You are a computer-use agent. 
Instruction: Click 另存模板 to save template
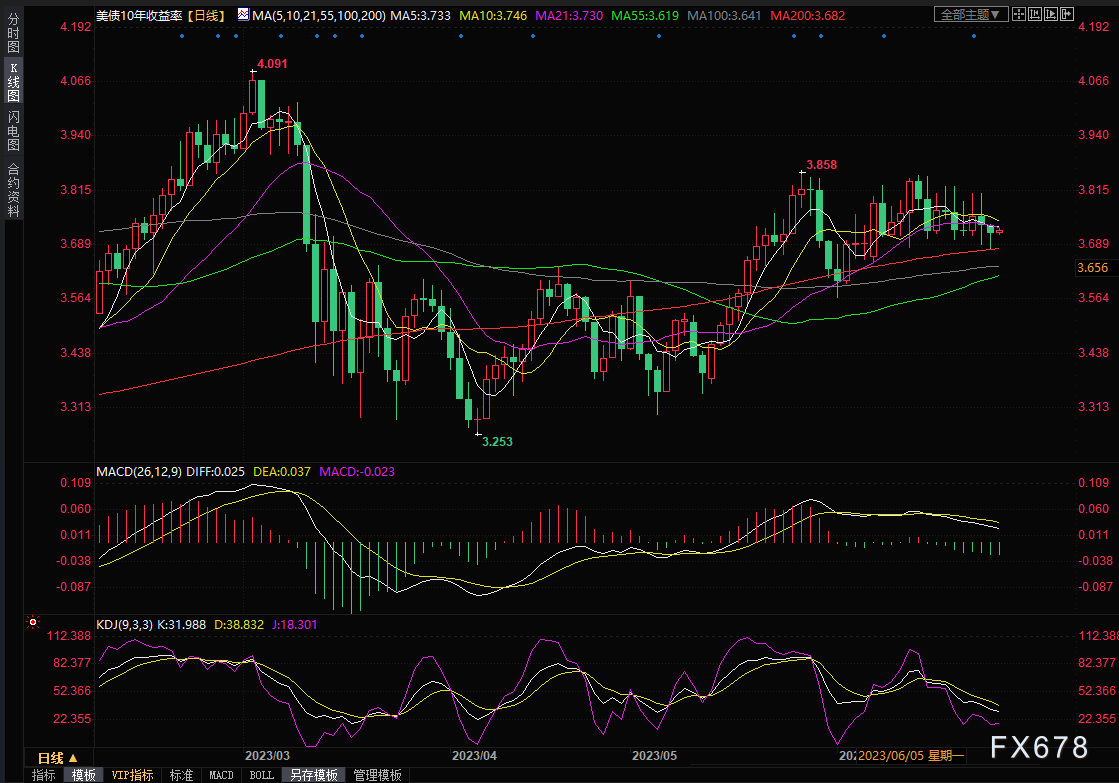point(313,775)
